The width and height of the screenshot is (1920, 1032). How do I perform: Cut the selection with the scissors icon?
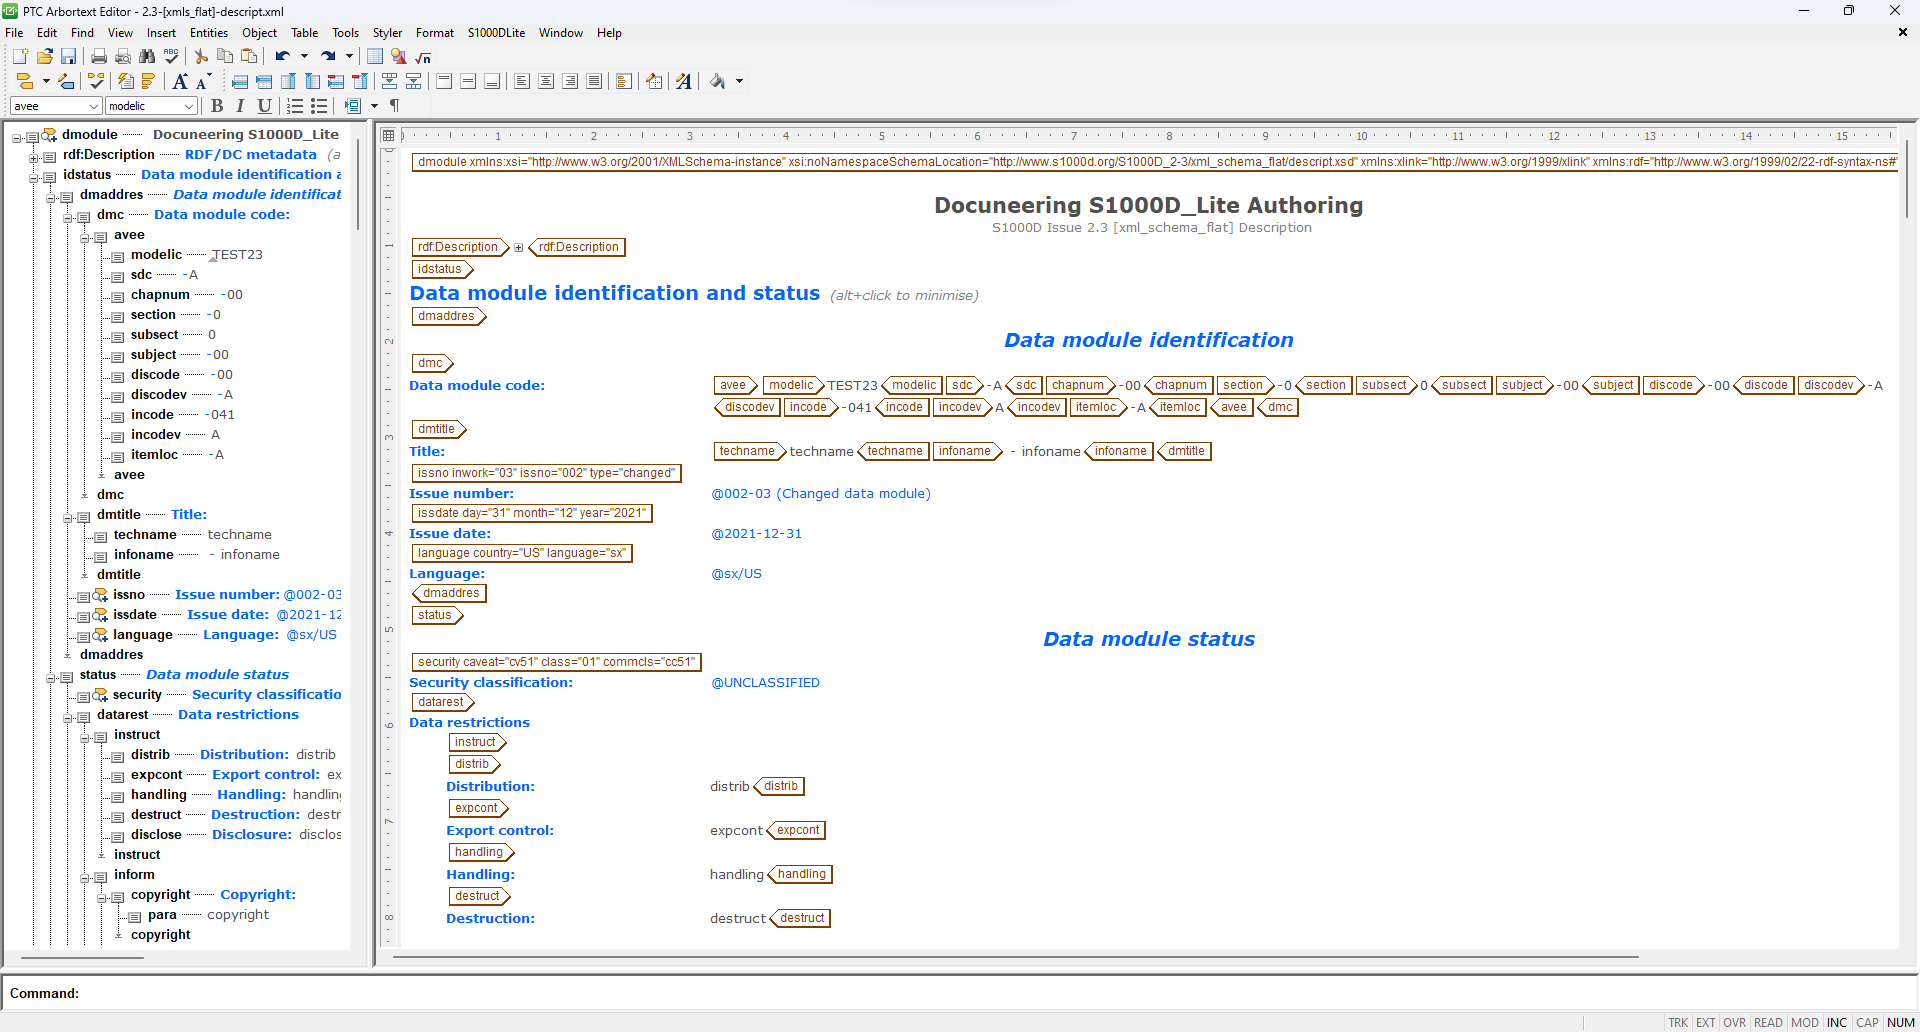tap(201, 57)
